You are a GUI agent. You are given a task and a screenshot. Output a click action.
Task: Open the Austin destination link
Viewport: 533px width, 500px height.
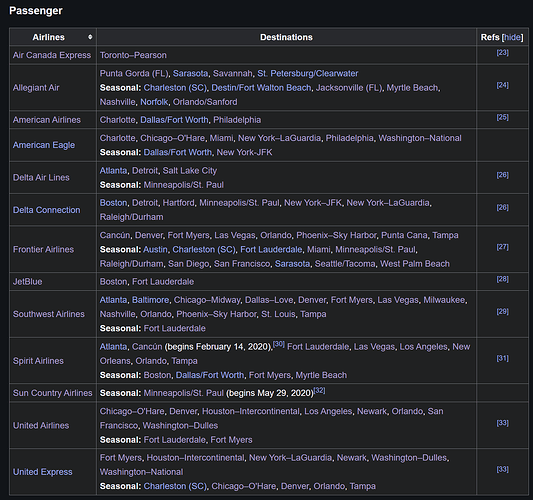155,249
